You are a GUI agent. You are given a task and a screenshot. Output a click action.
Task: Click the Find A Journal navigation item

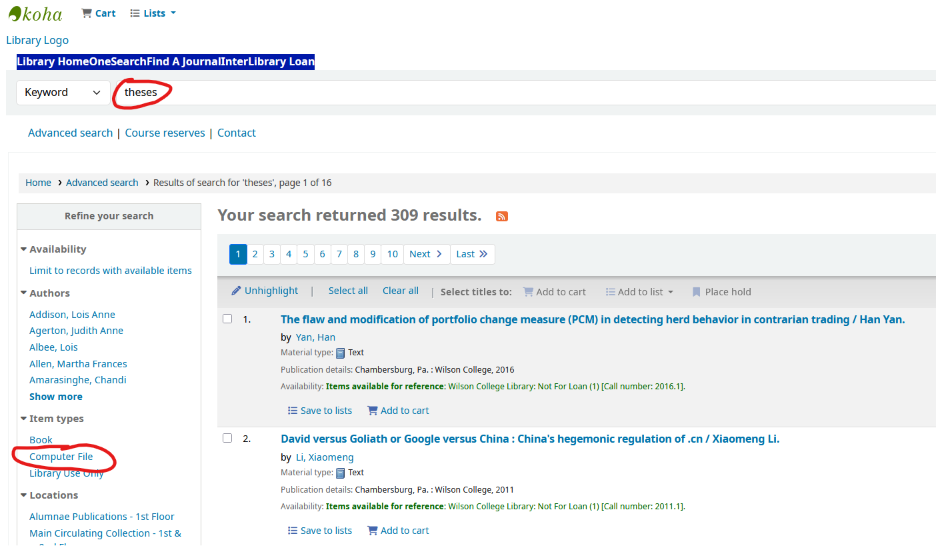pyautogui.click(x=183, y=61)
